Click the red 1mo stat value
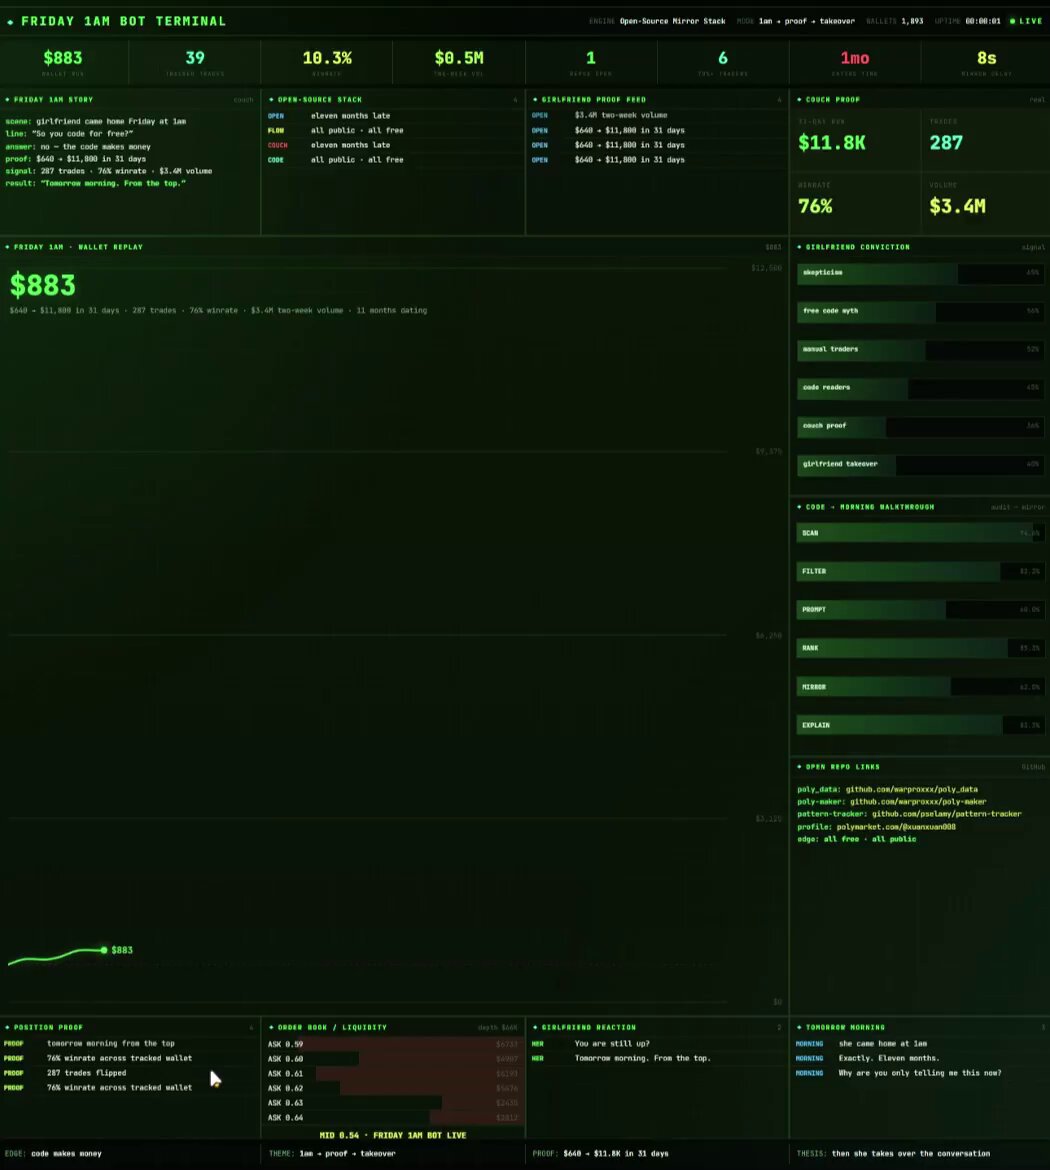Image resolution: width=1050 pixels, height=1170 pixels. 854,58
